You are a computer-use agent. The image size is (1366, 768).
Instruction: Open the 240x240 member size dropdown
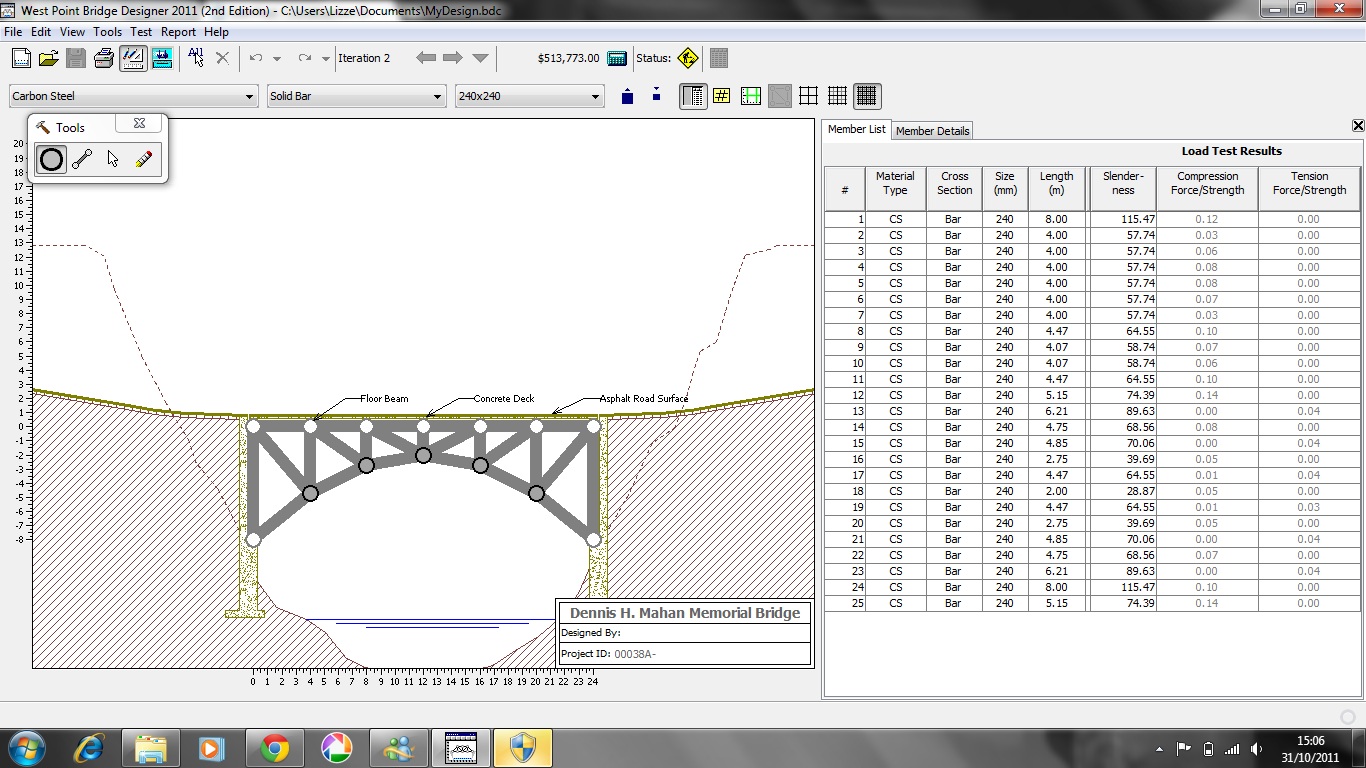[x=595, y=97]
